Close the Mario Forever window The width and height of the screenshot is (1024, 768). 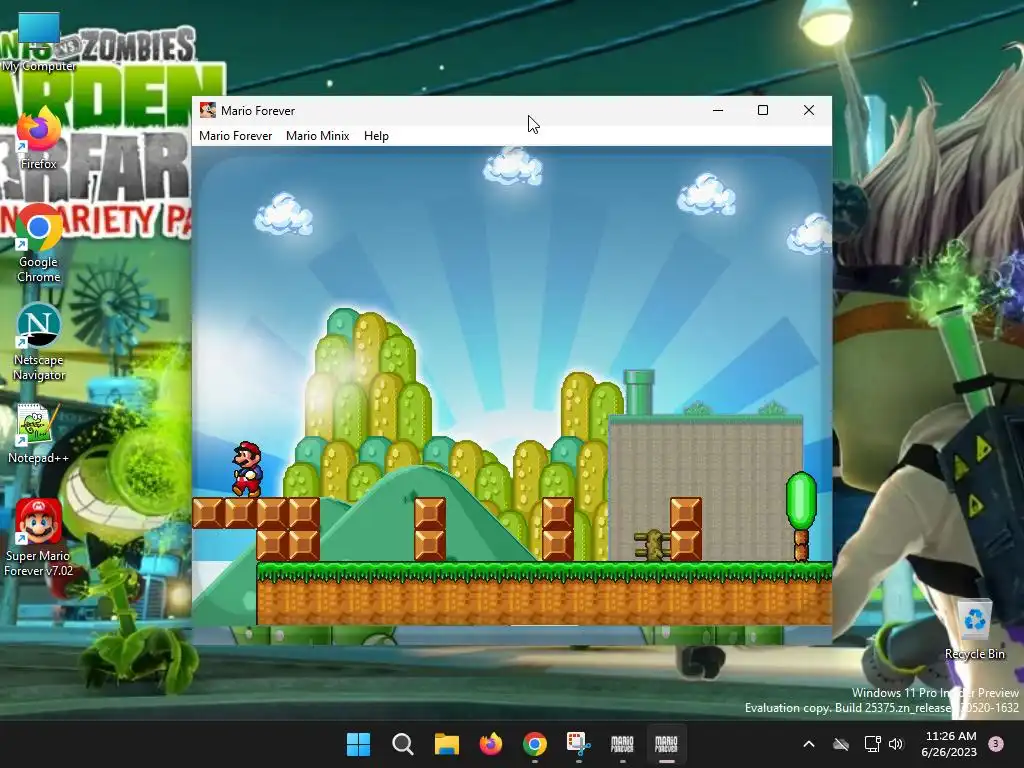point(808,110)
